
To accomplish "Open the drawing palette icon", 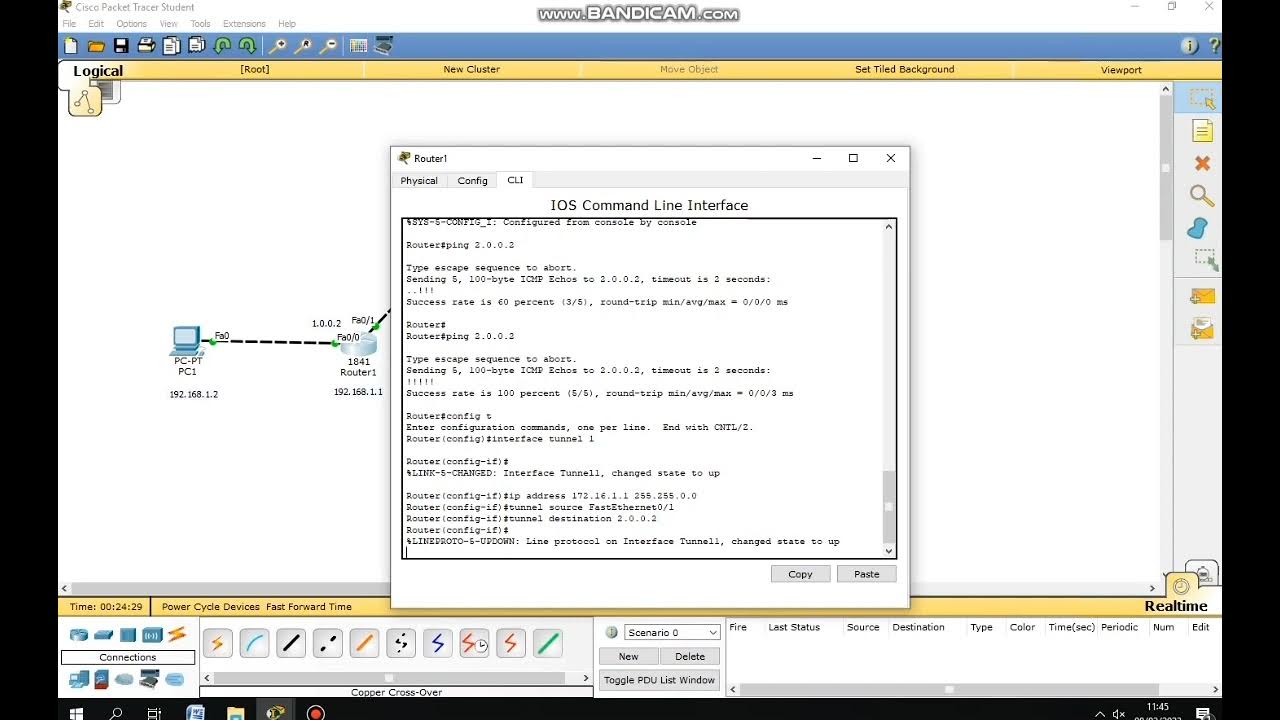I will [x=359, y=46].
